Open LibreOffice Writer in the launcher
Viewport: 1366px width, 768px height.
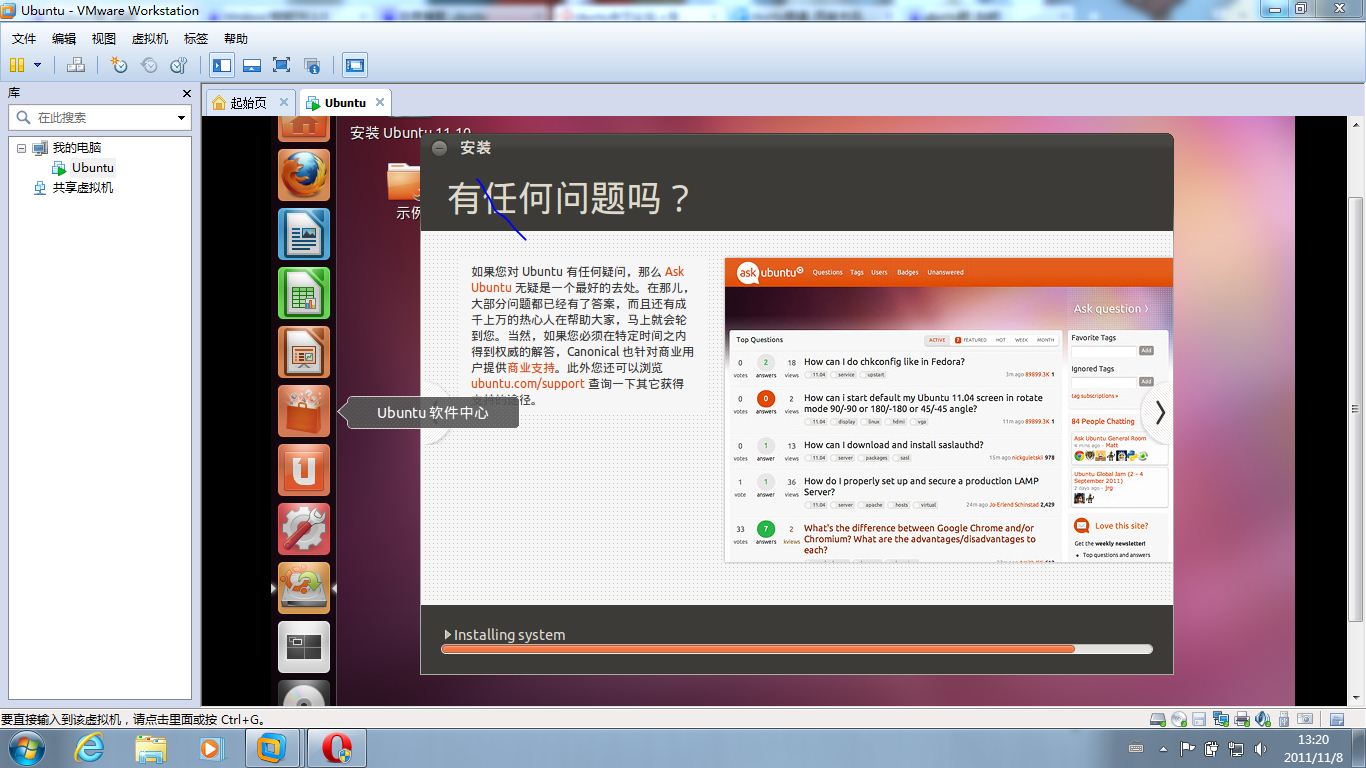304,234
